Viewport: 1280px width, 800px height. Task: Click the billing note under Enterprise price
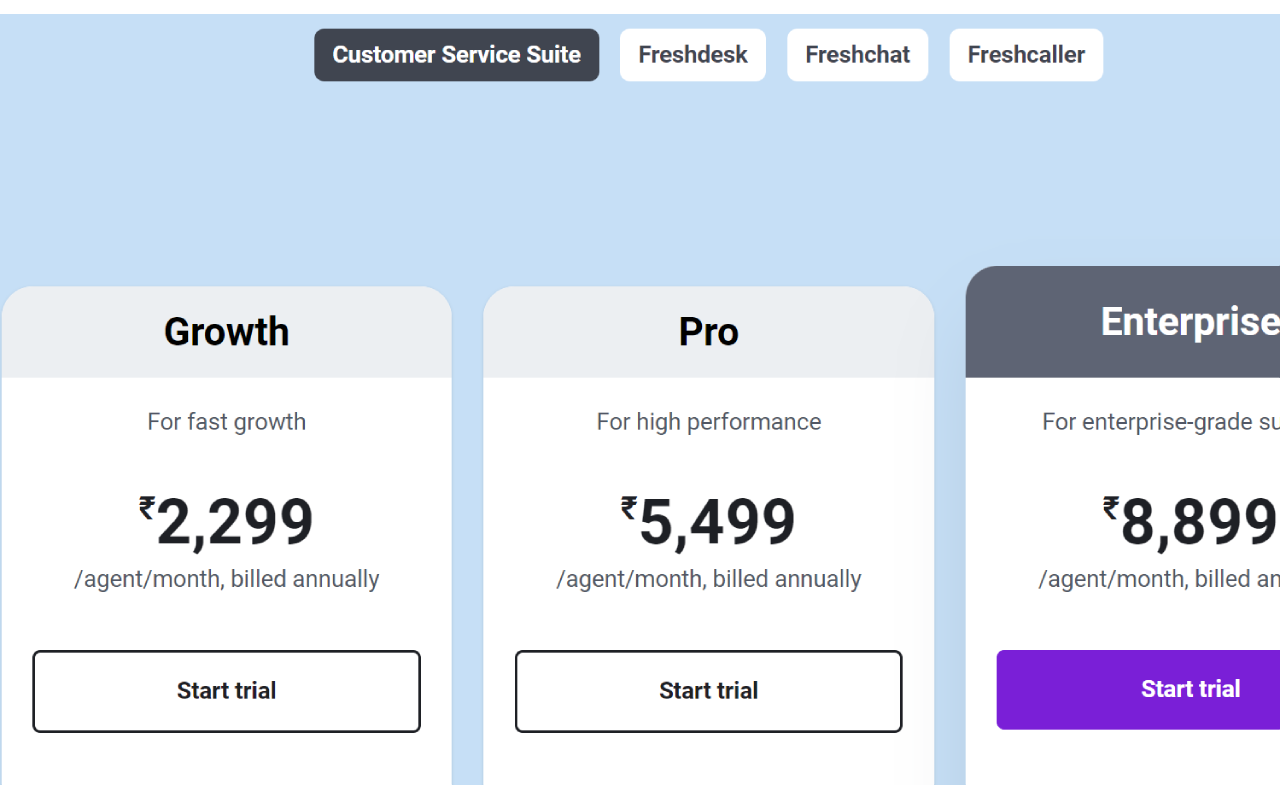(1160, 579)
